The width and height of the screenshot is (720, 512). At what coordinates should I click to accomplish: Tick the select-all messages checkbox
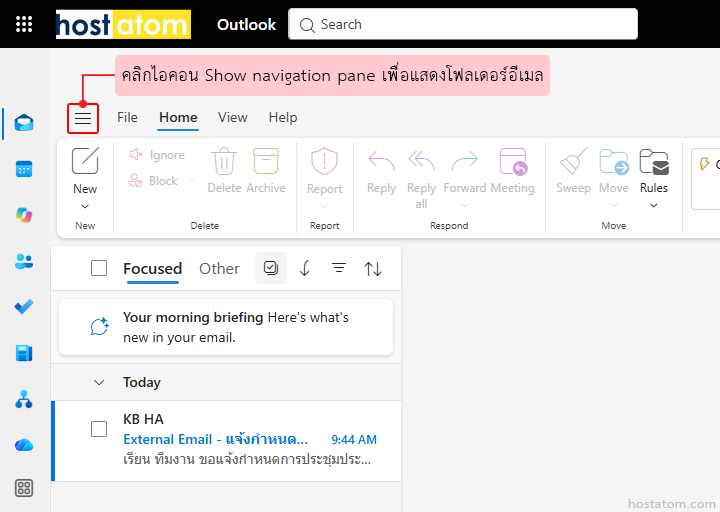(99, 268)
